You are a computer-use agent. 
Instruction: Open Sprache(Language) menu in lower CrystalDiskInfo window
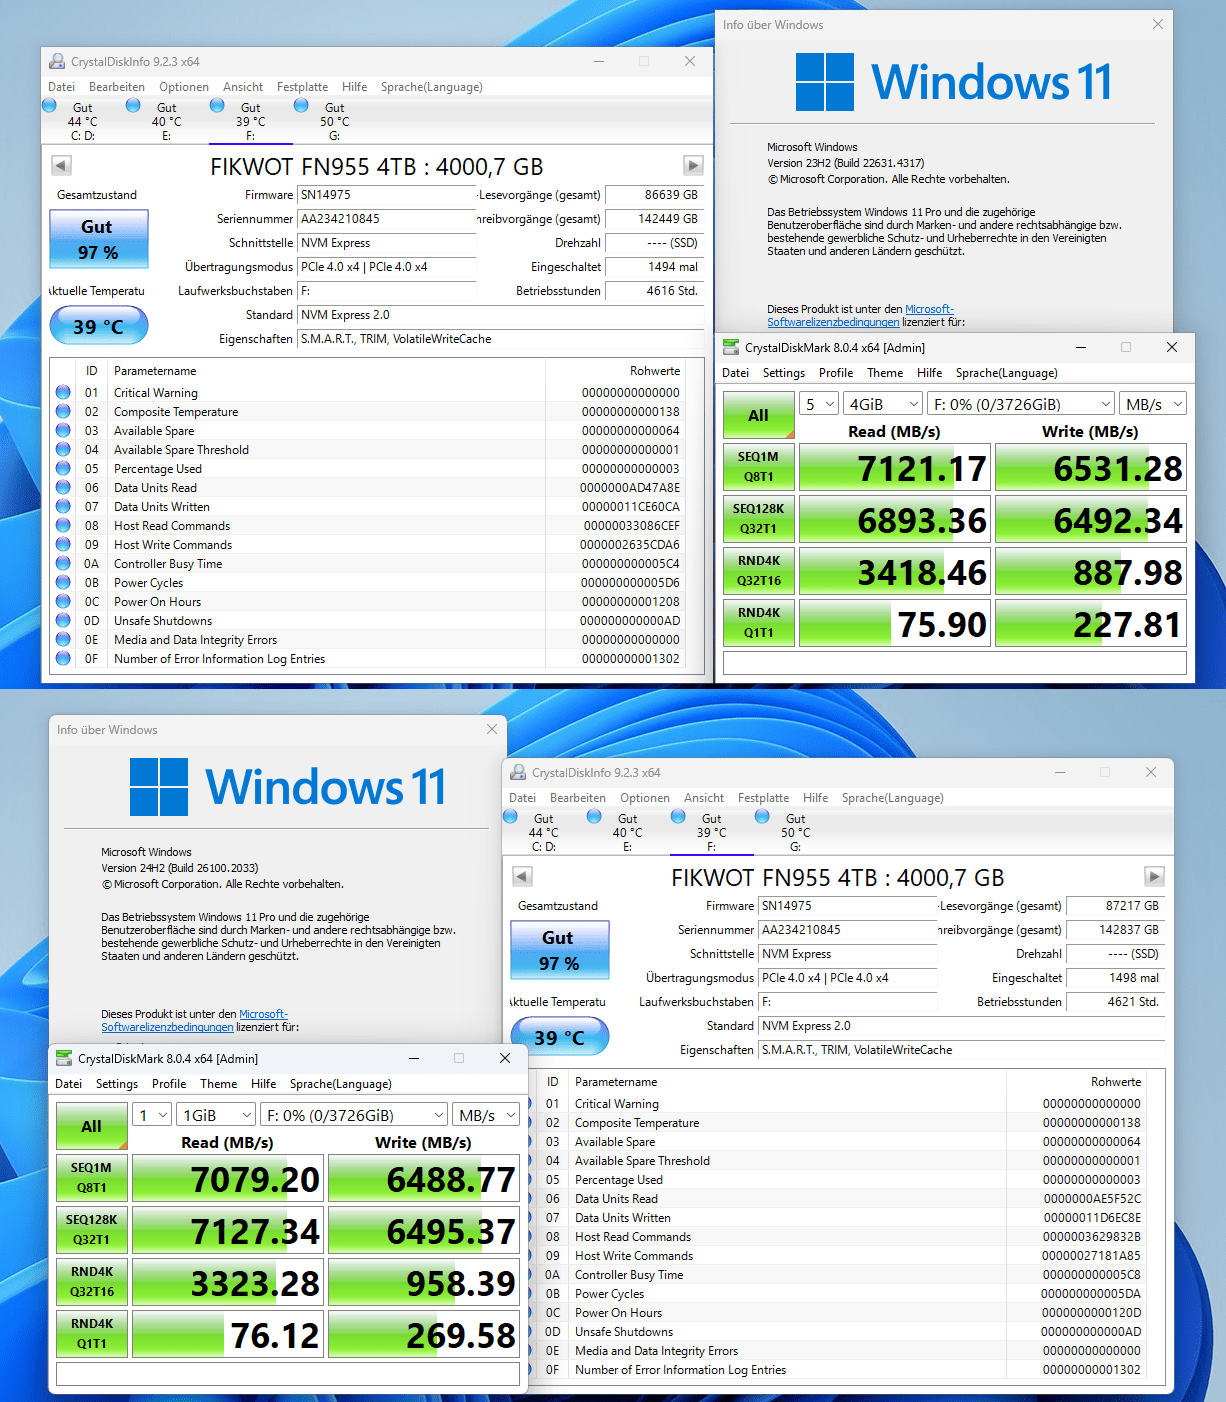click(x=893, y=798)
